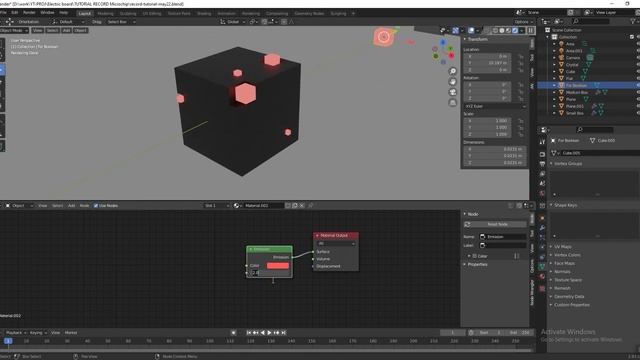Open the Global transform orientation dropdown
This screenshot has height=360, width=640.
233,22
